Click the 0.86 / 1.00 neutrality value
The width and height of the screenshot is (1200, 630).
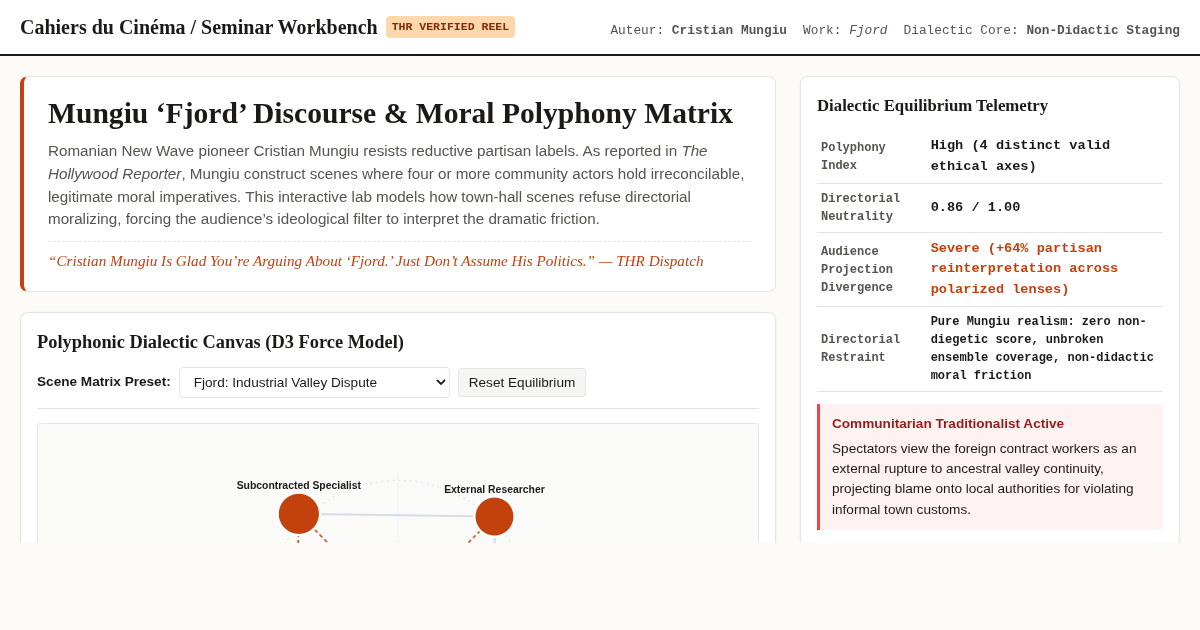pyautogui.click(x=975, y=207)
